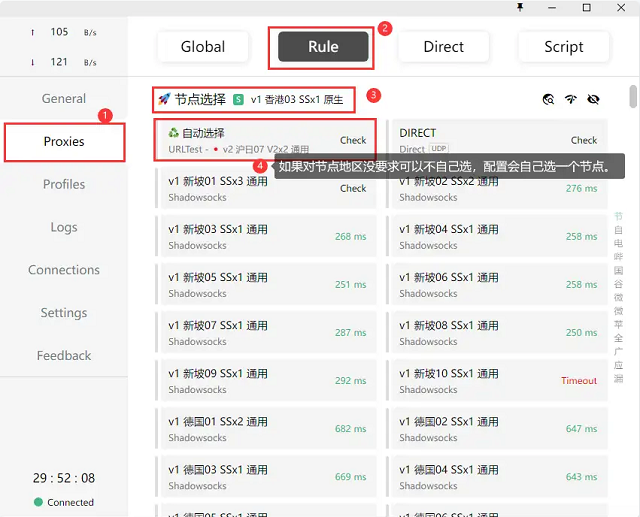Pin window with the pushpin icon
The image size is (640, 517).
(x=520, y=7)
